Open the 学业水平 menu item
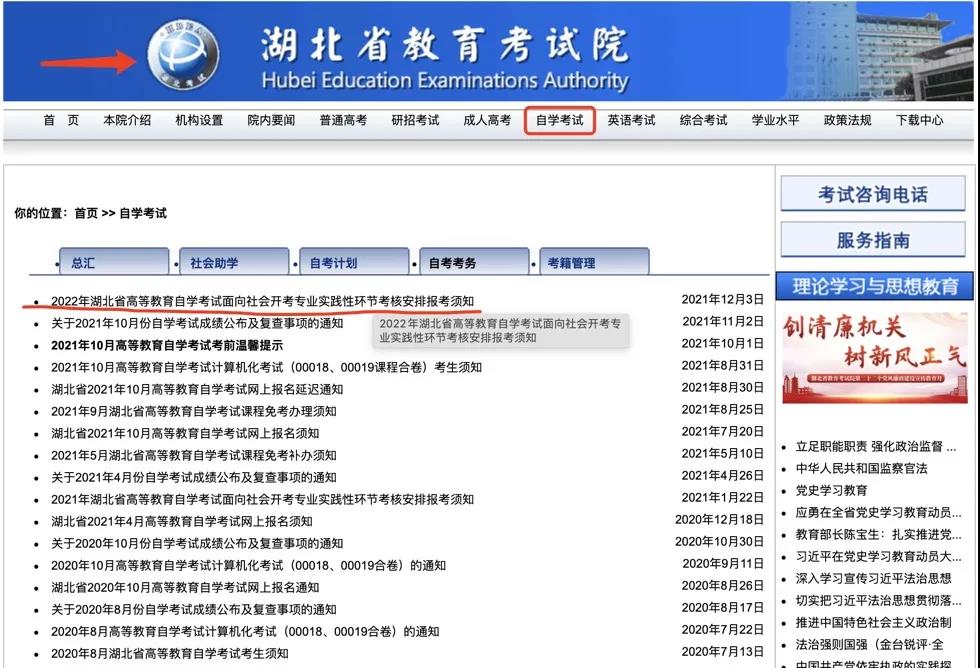This screenshot has width=980, height=668. 775,120
